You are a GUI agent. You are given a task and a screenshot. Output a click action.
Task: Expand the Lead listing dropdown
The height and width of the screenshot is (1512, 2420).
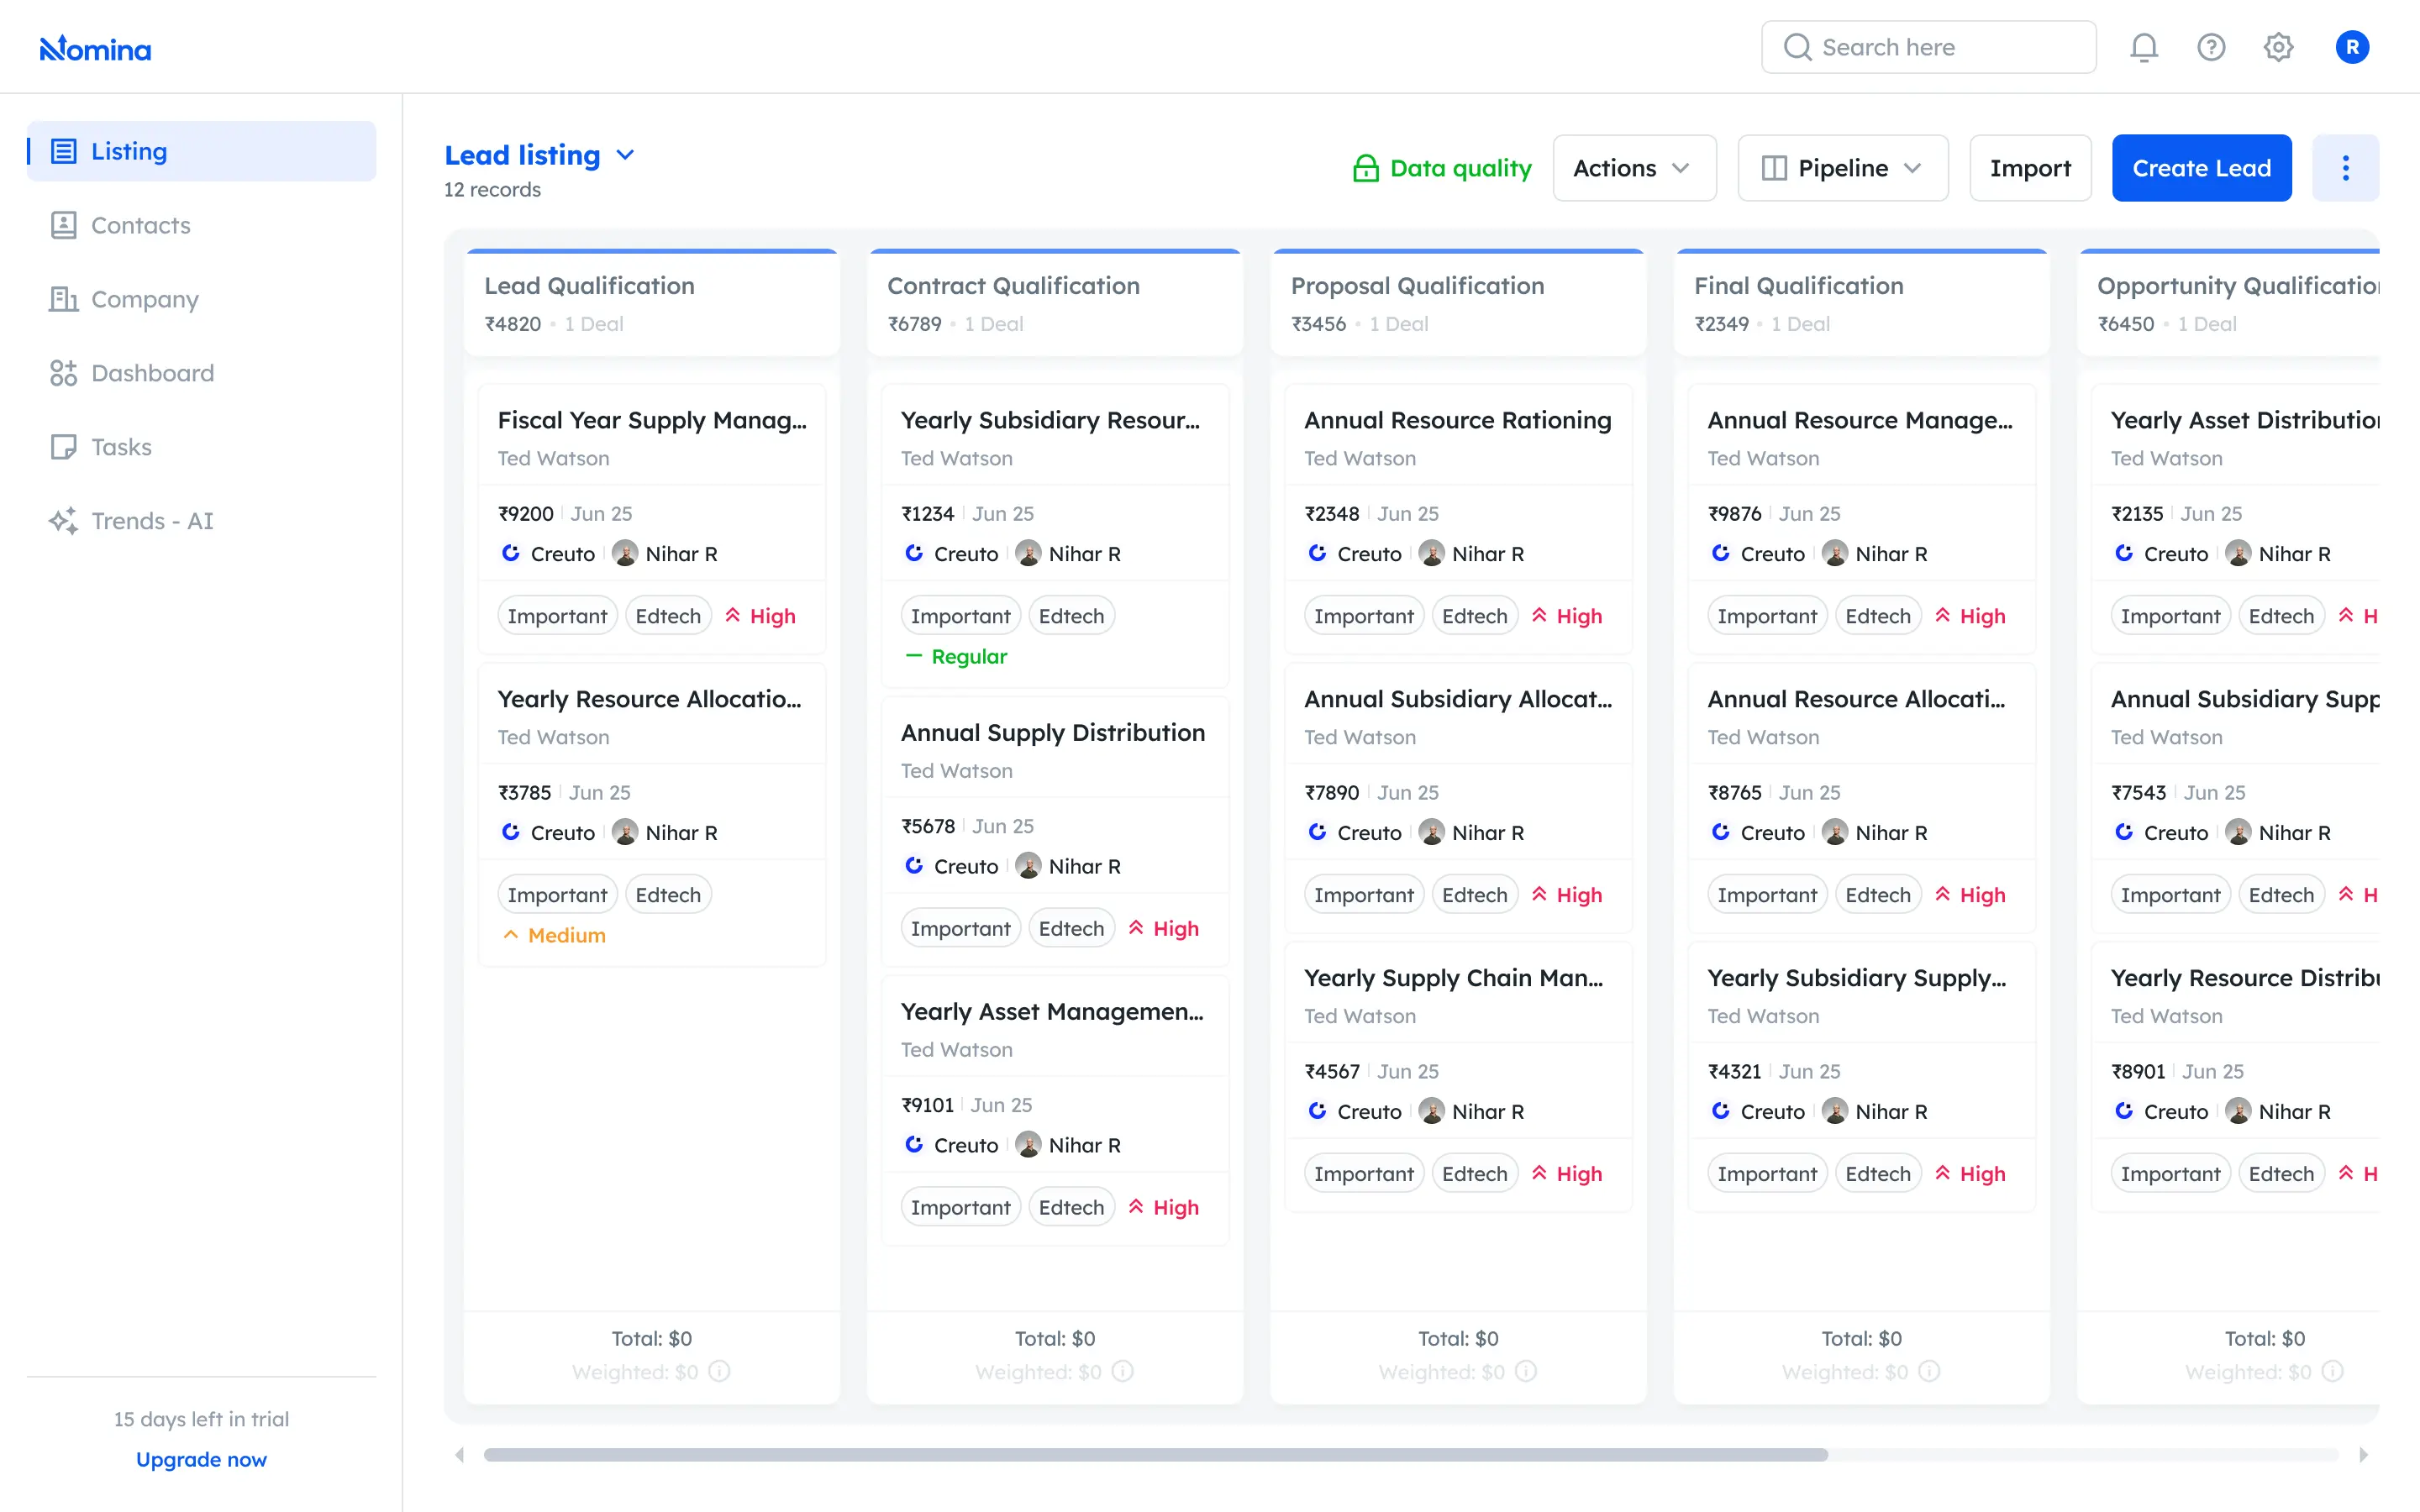click(540, 155)
